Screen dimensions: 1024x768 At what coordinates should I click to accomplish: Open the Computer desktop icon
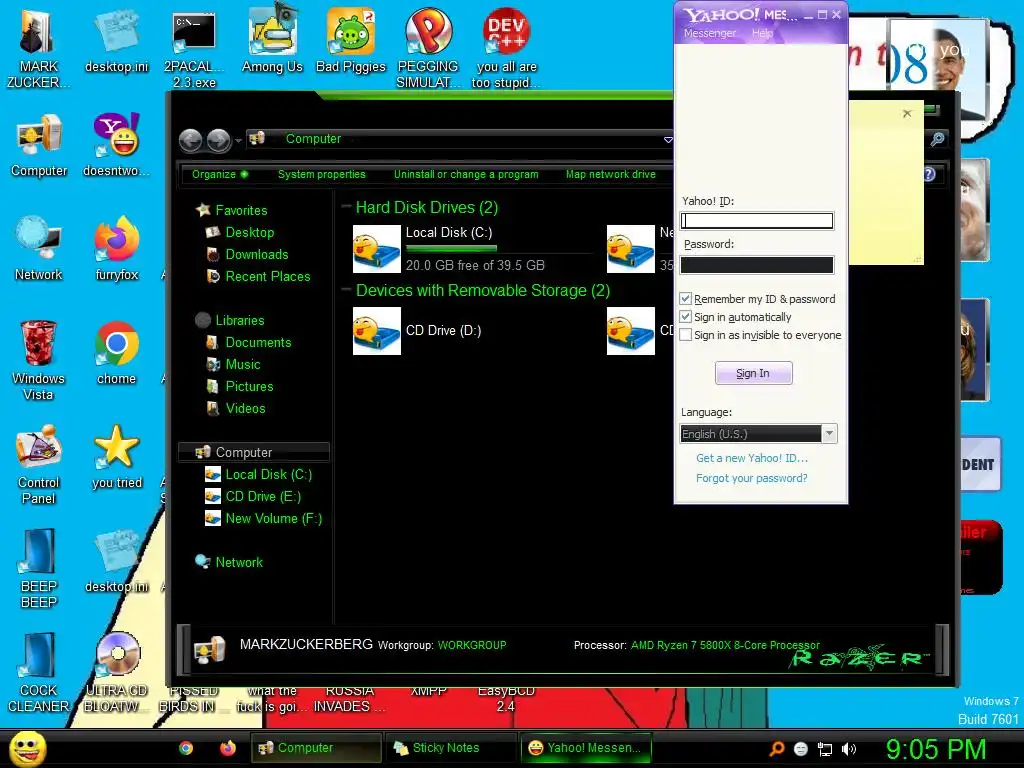(x=39, y=145)
